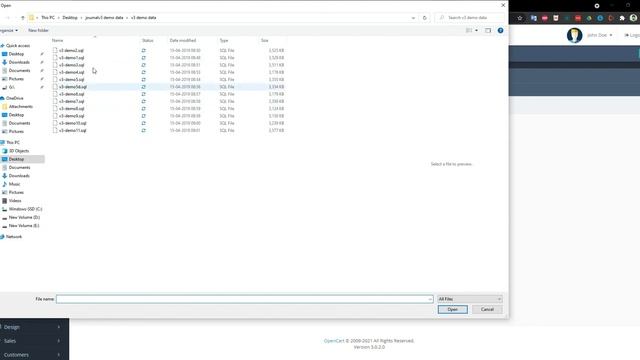
Task: Click the Cancel button
Action: coord(487,309)
